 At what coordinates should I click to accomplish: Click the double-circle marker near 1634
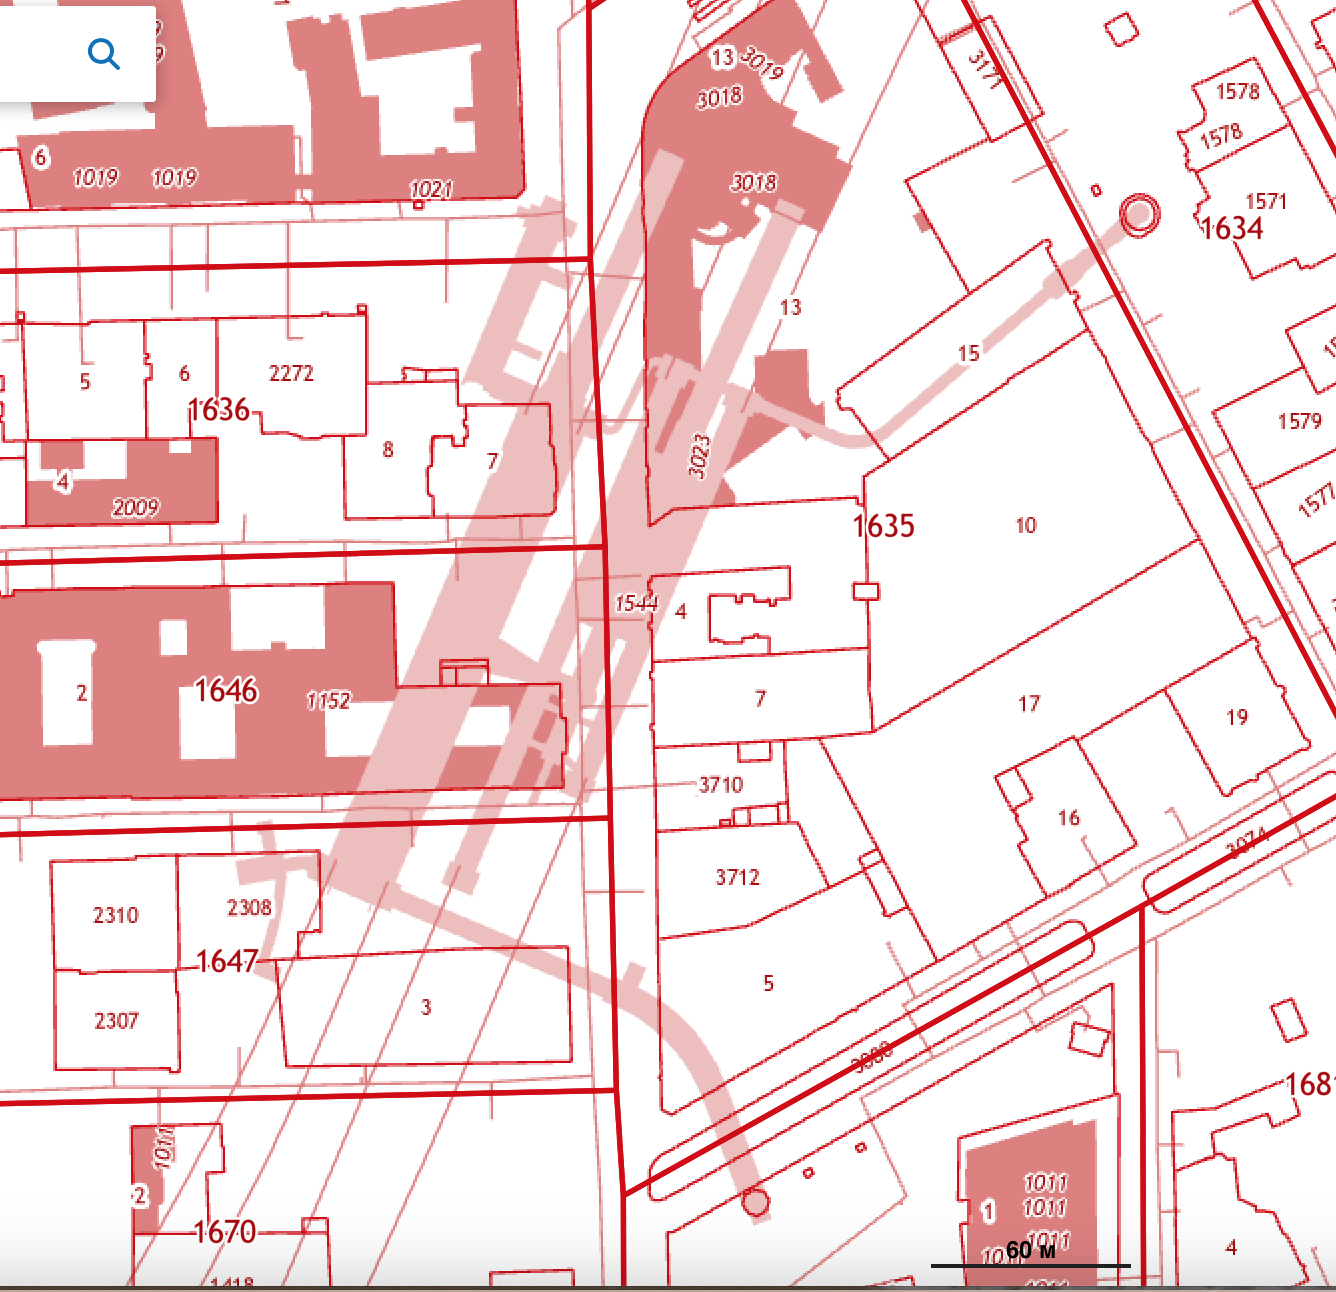1139,214
